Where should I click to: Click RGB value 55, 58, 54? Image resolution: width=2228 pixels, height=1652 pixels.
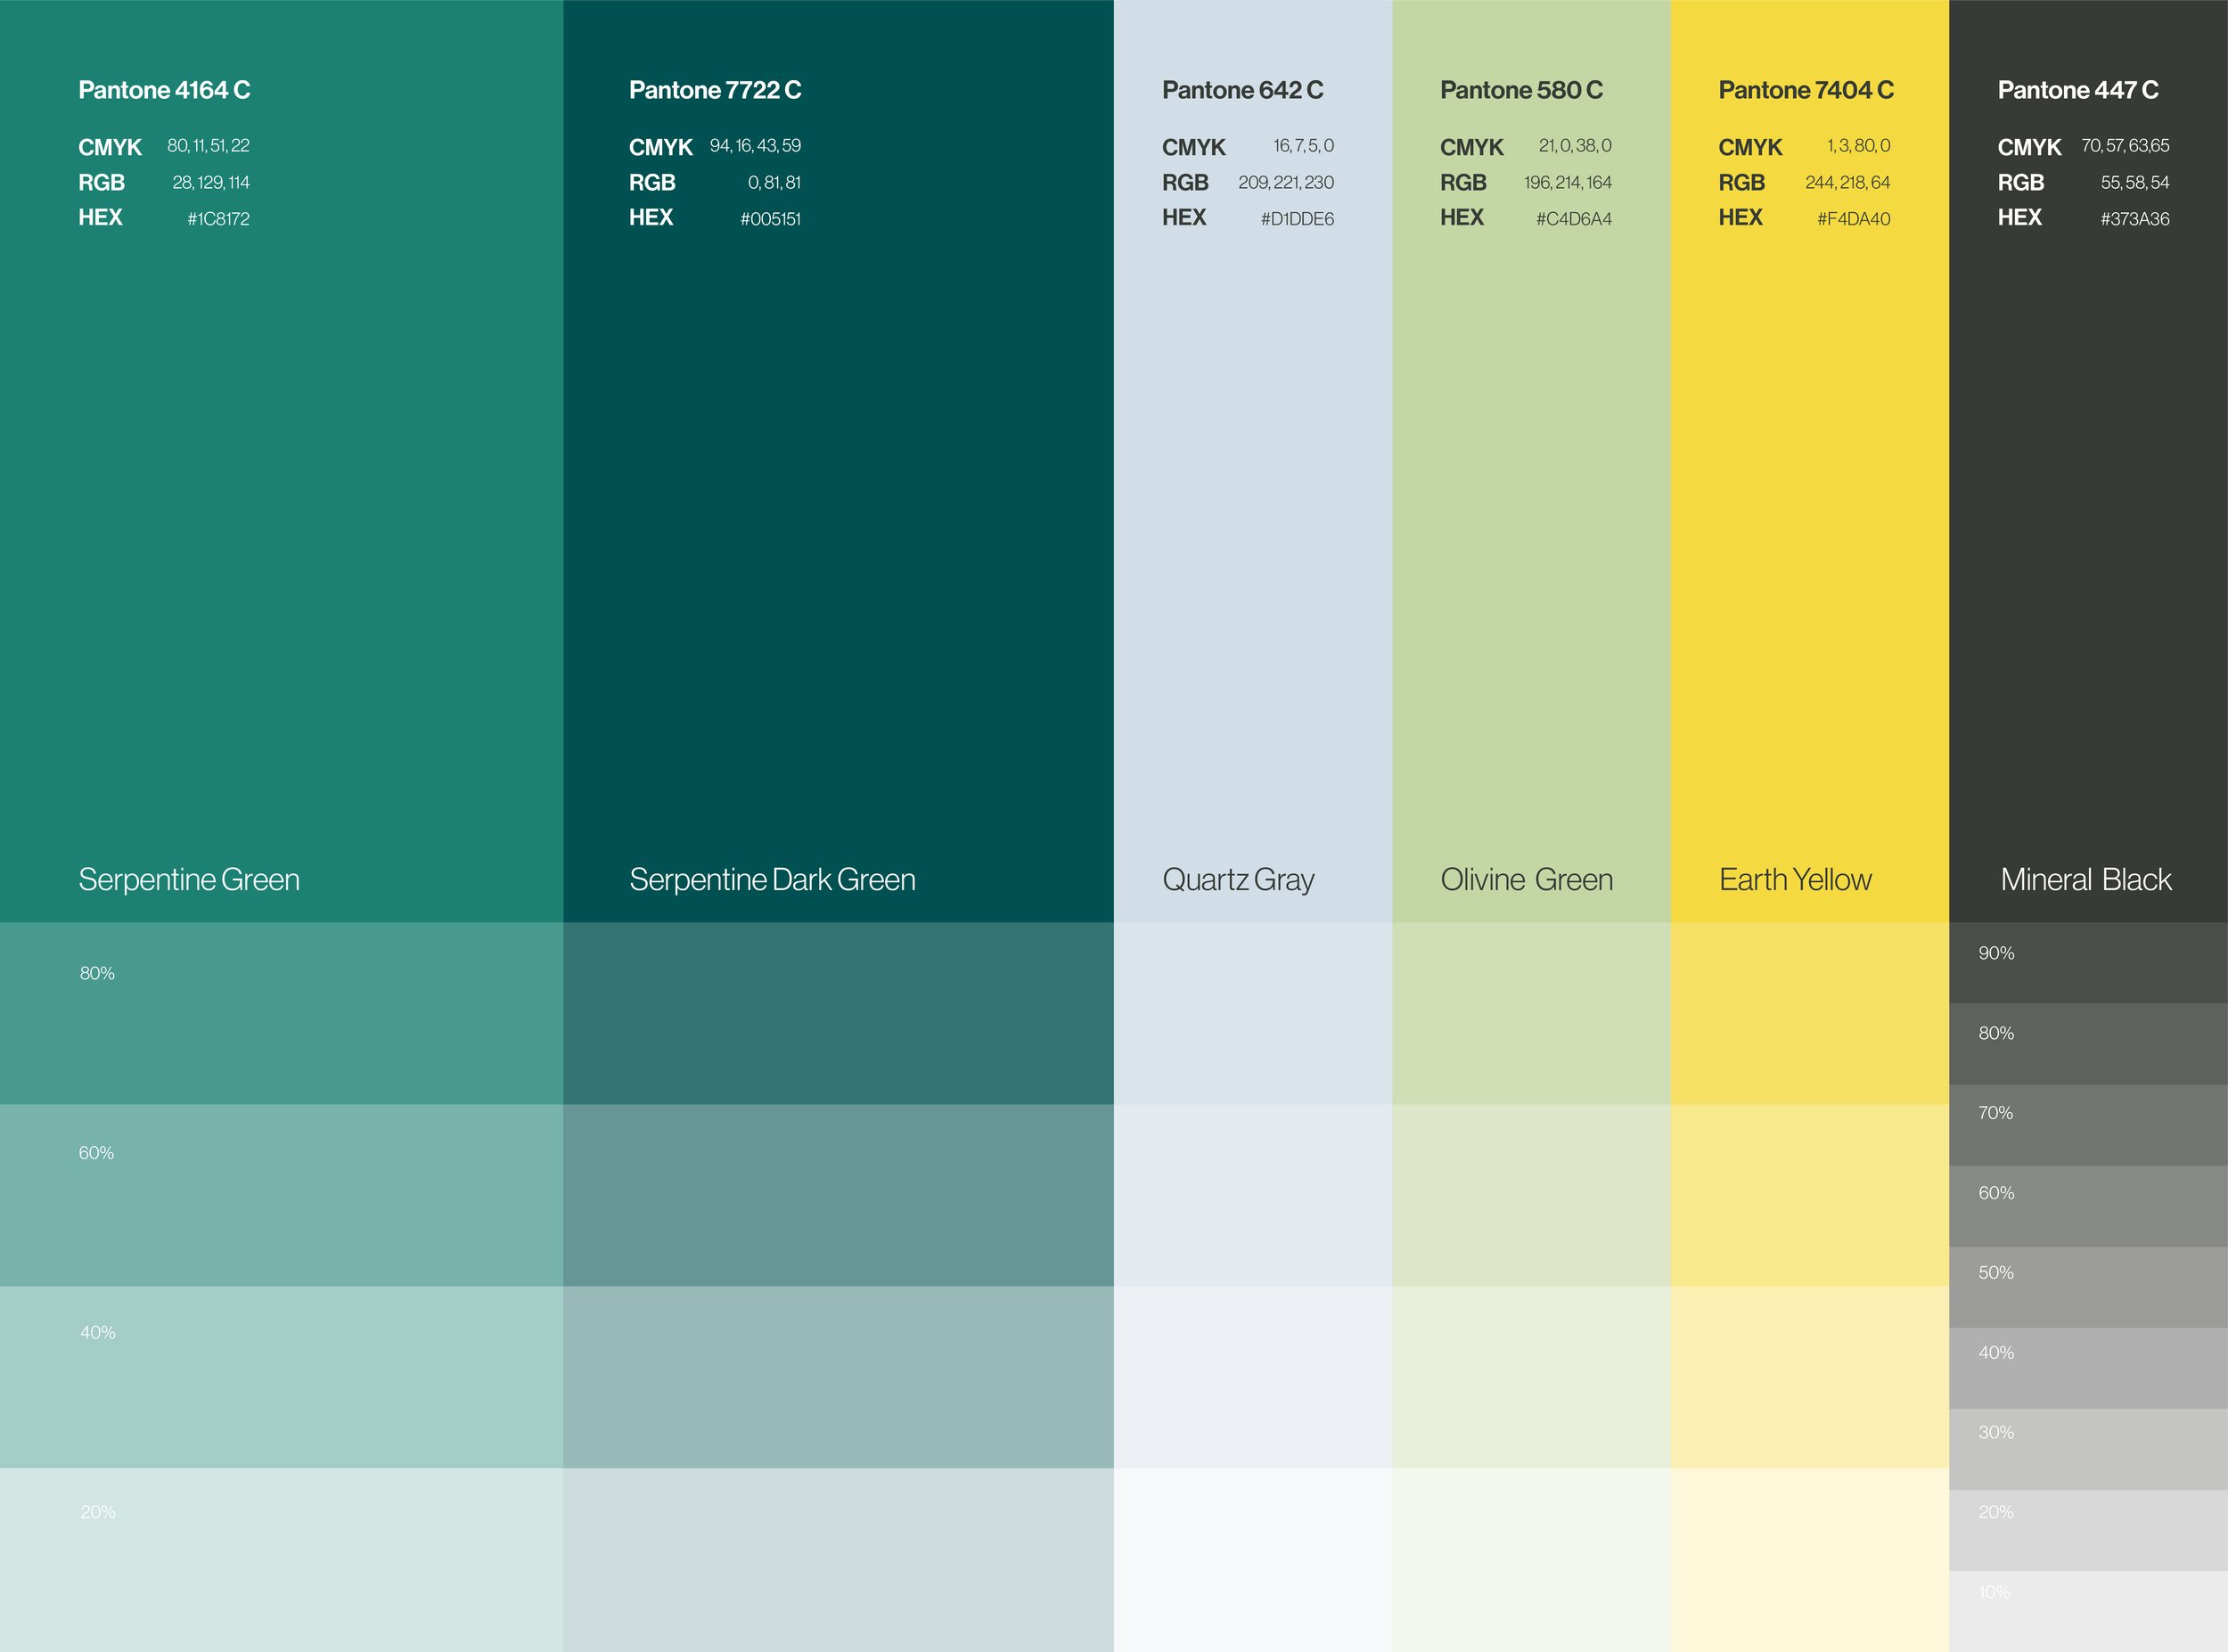(x=2135, y=183)
